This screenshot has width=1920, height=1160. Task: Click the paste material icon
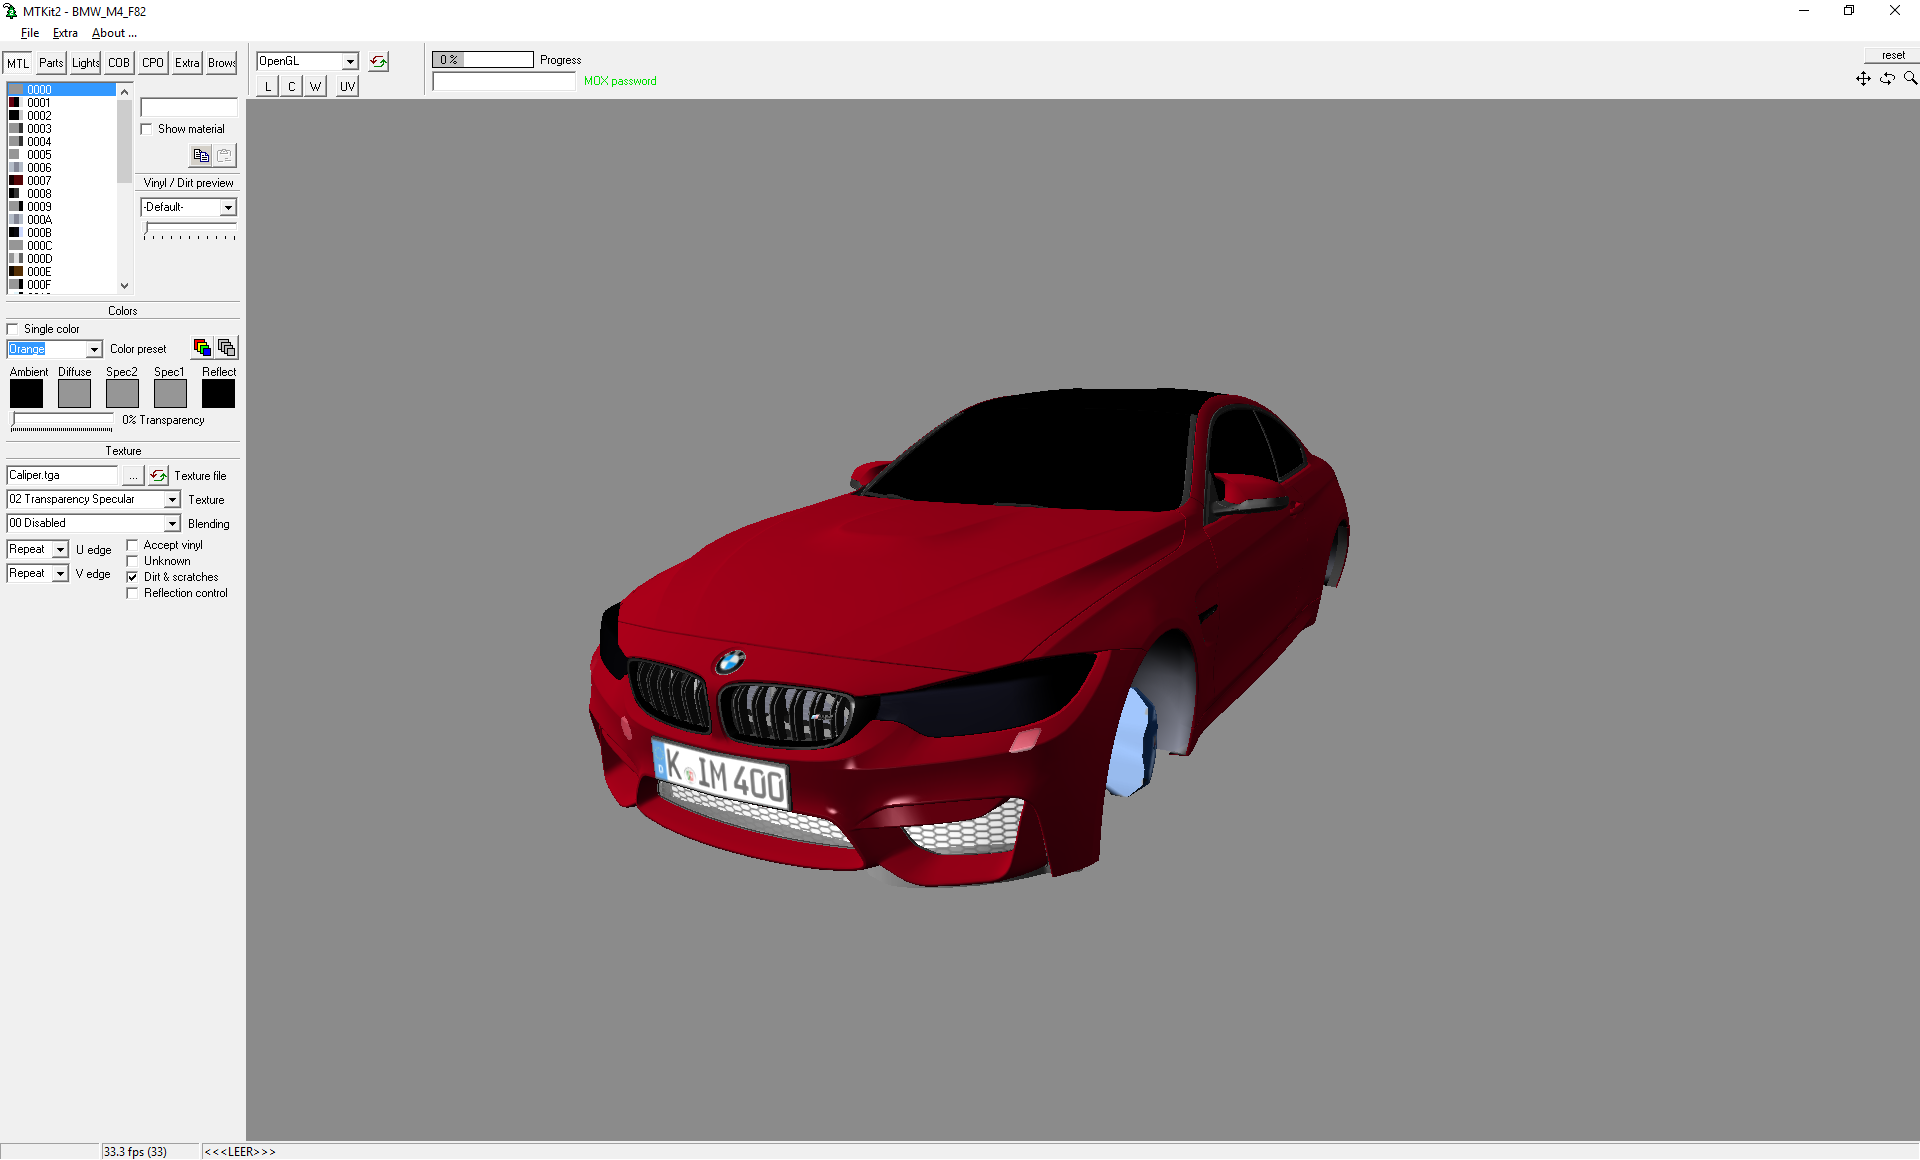click(225, 155)
